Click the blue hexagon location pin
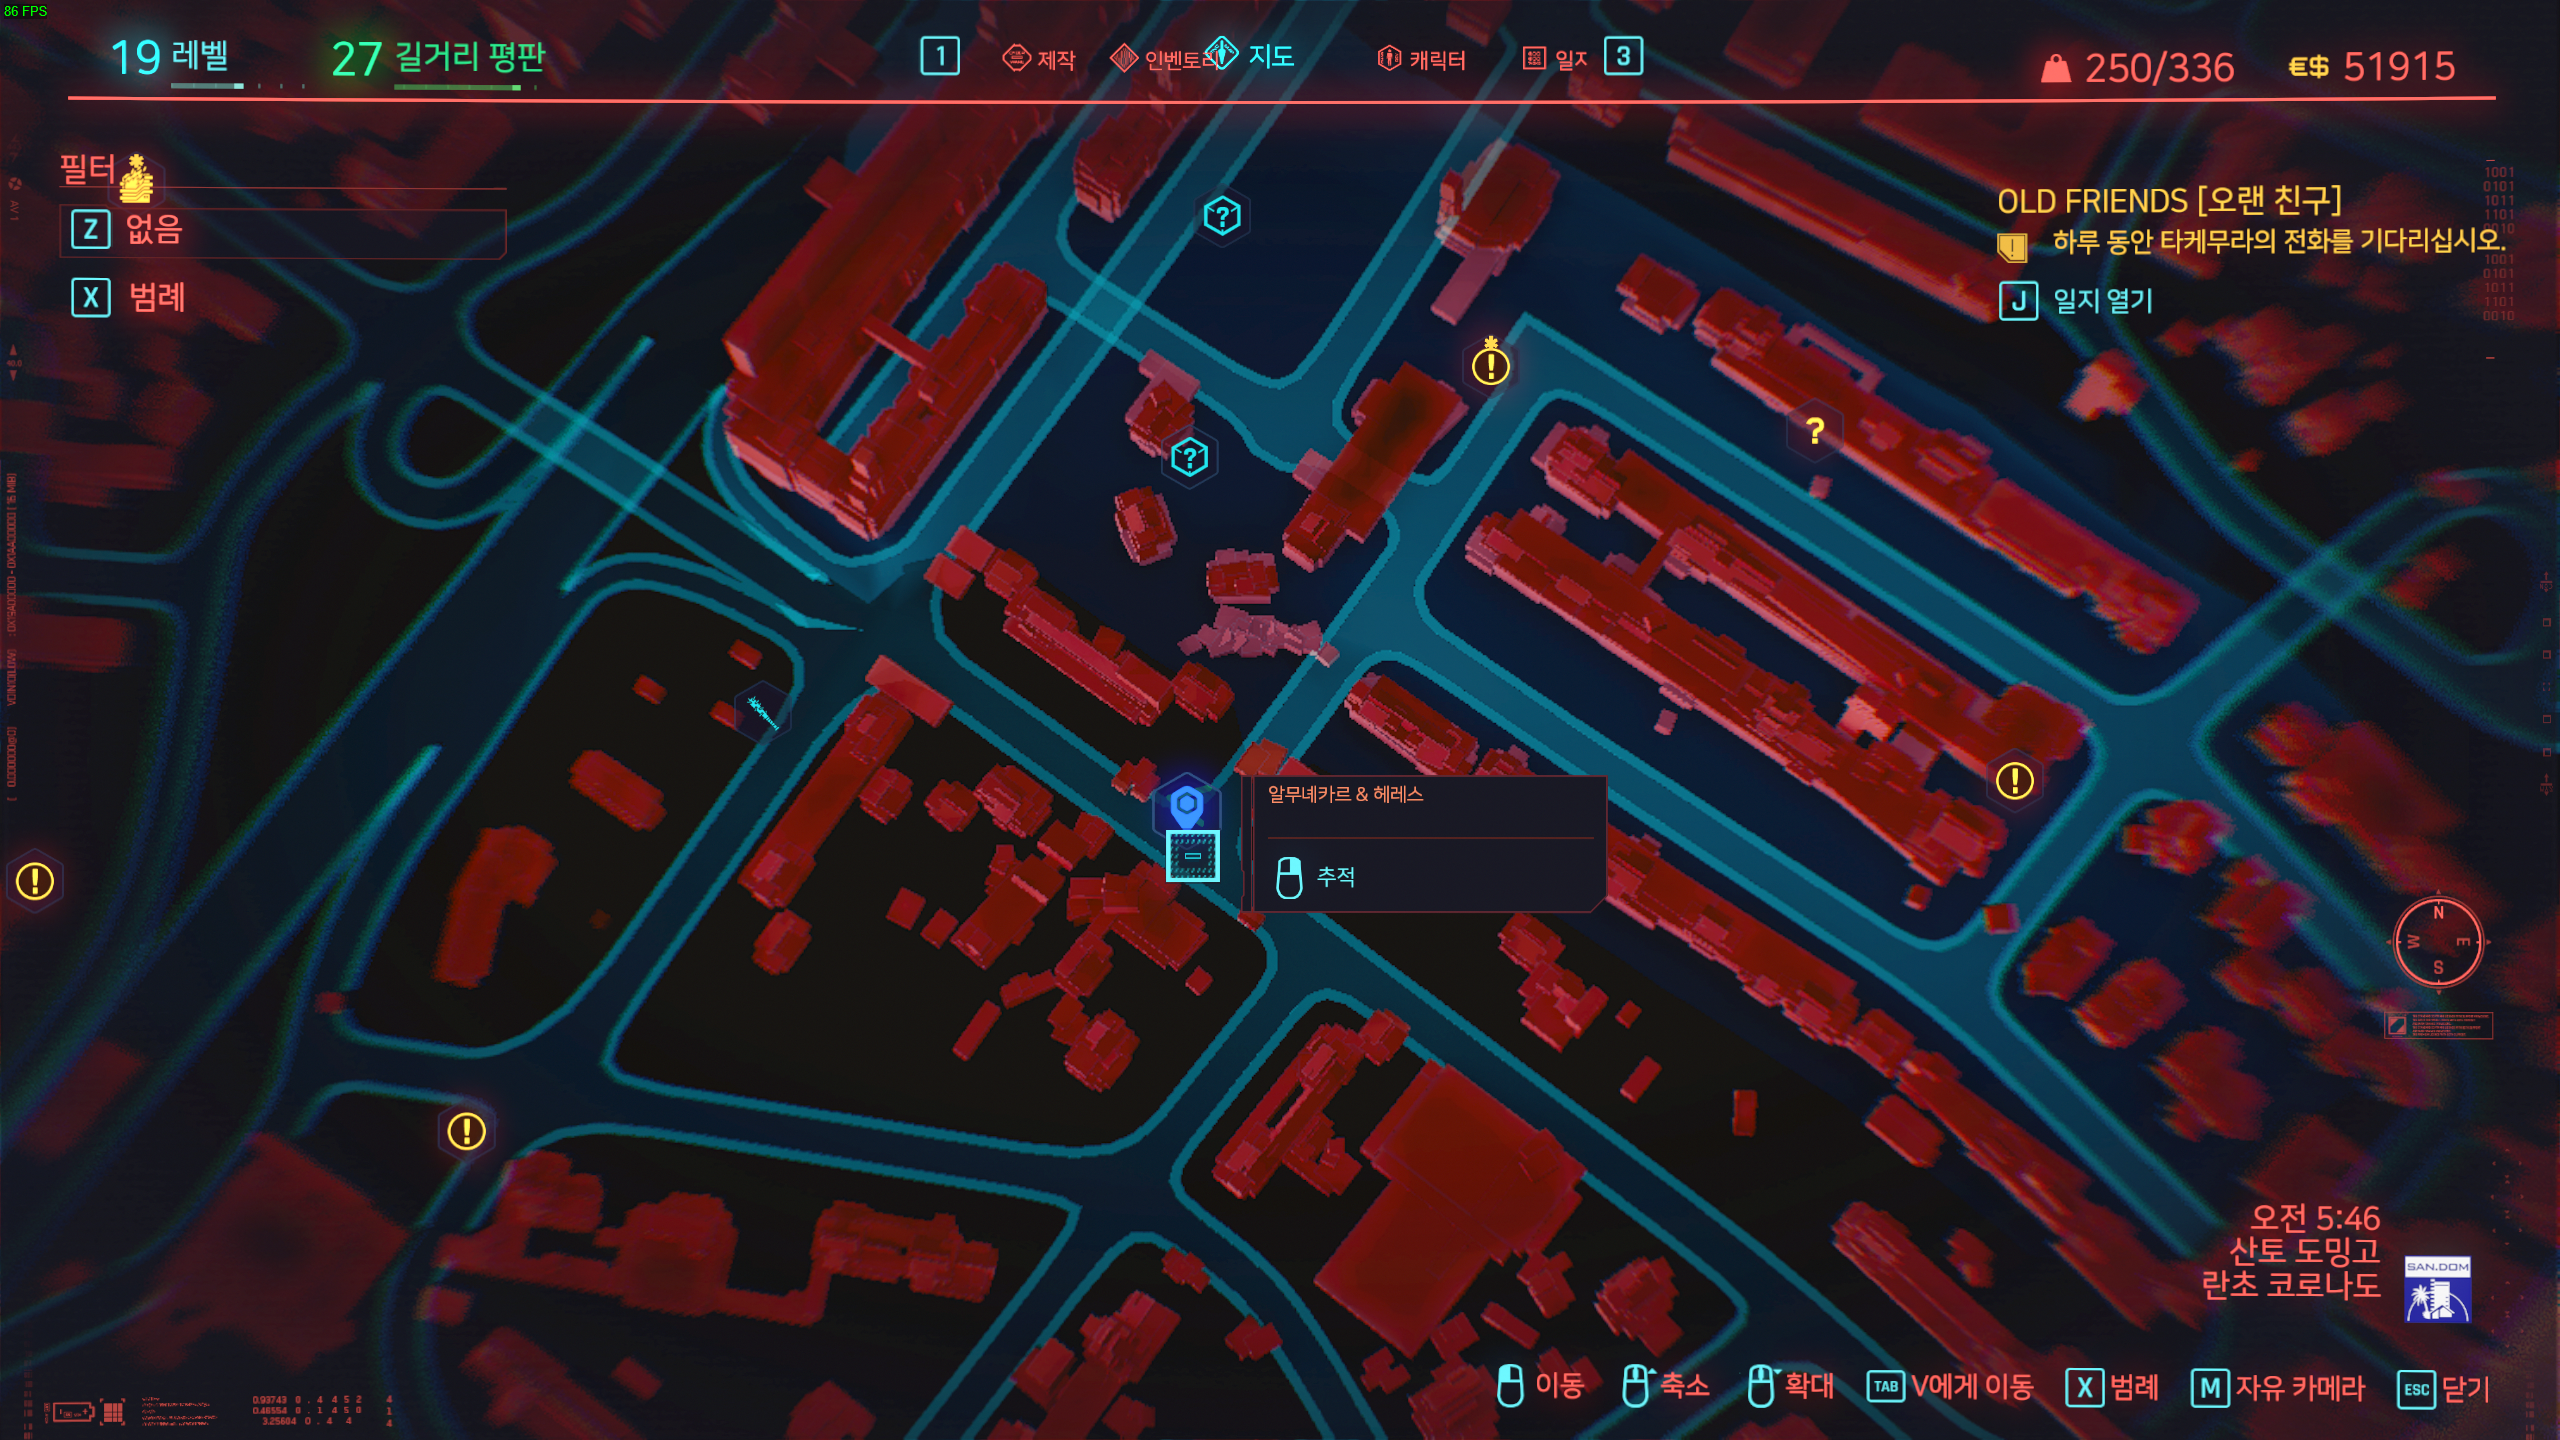Image resolution: width=2560 pixels, height=1440 pixels. pos(1186,804)
